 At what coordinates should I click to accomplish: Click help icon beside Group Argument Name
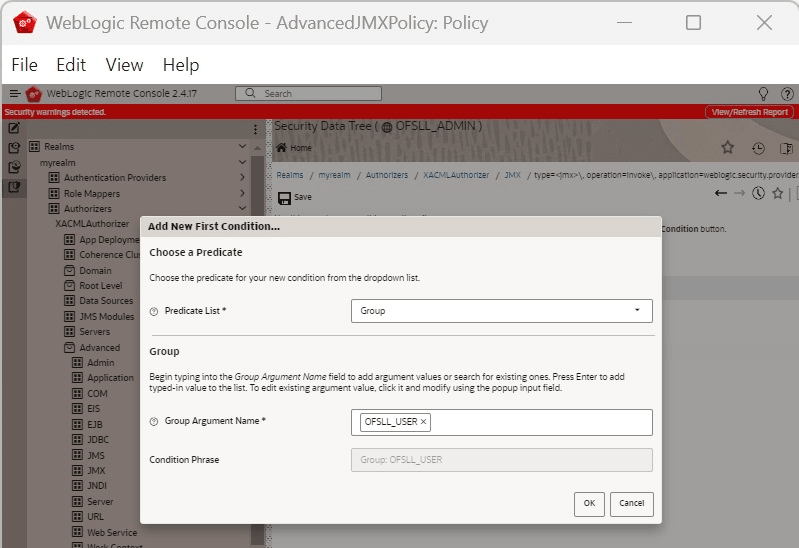pyautogui.click(x=154, y=422)
